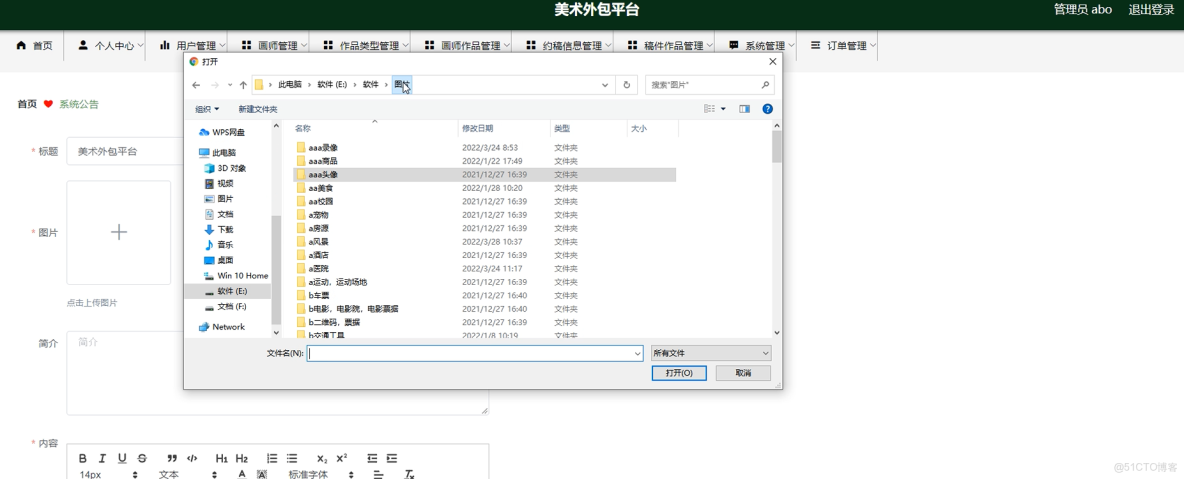The height and width of the screenshot is (479, 1184).
Task: Insert a blockquote in the editor
Action: tap(172, 459)
